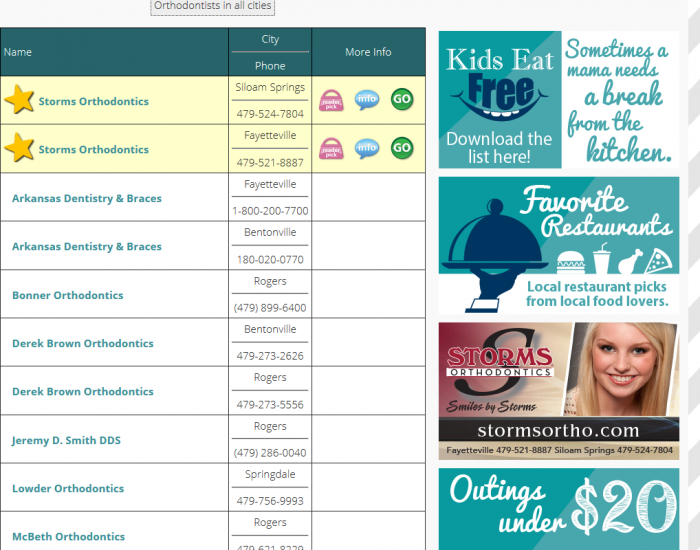700x550 pixels.
Task: Open the Kids Eat Free banner
Action: (x=558, y=99)
